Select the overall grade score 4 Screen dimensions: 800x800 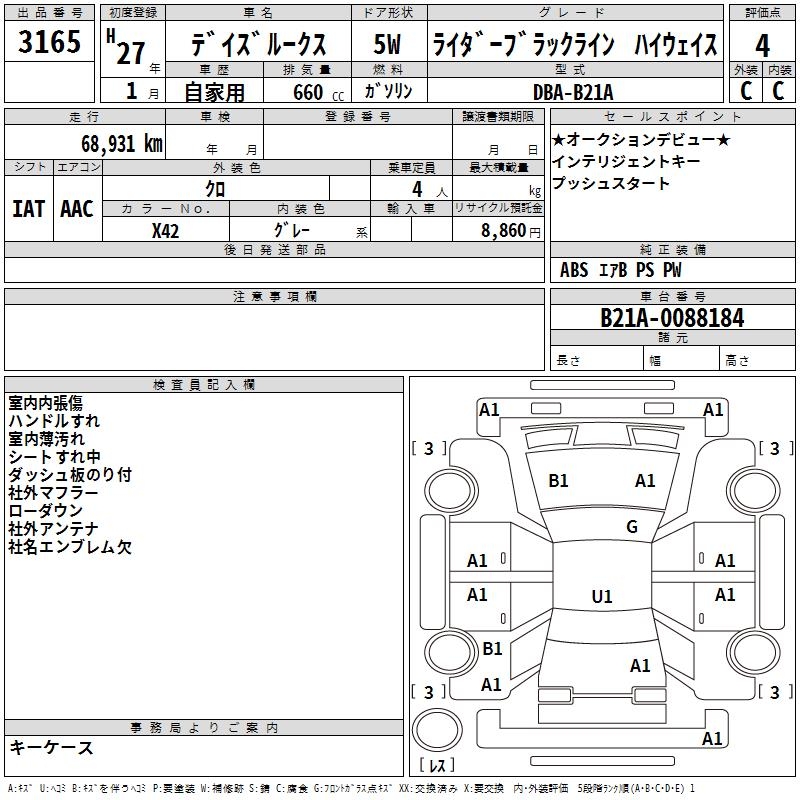point(762,46)
